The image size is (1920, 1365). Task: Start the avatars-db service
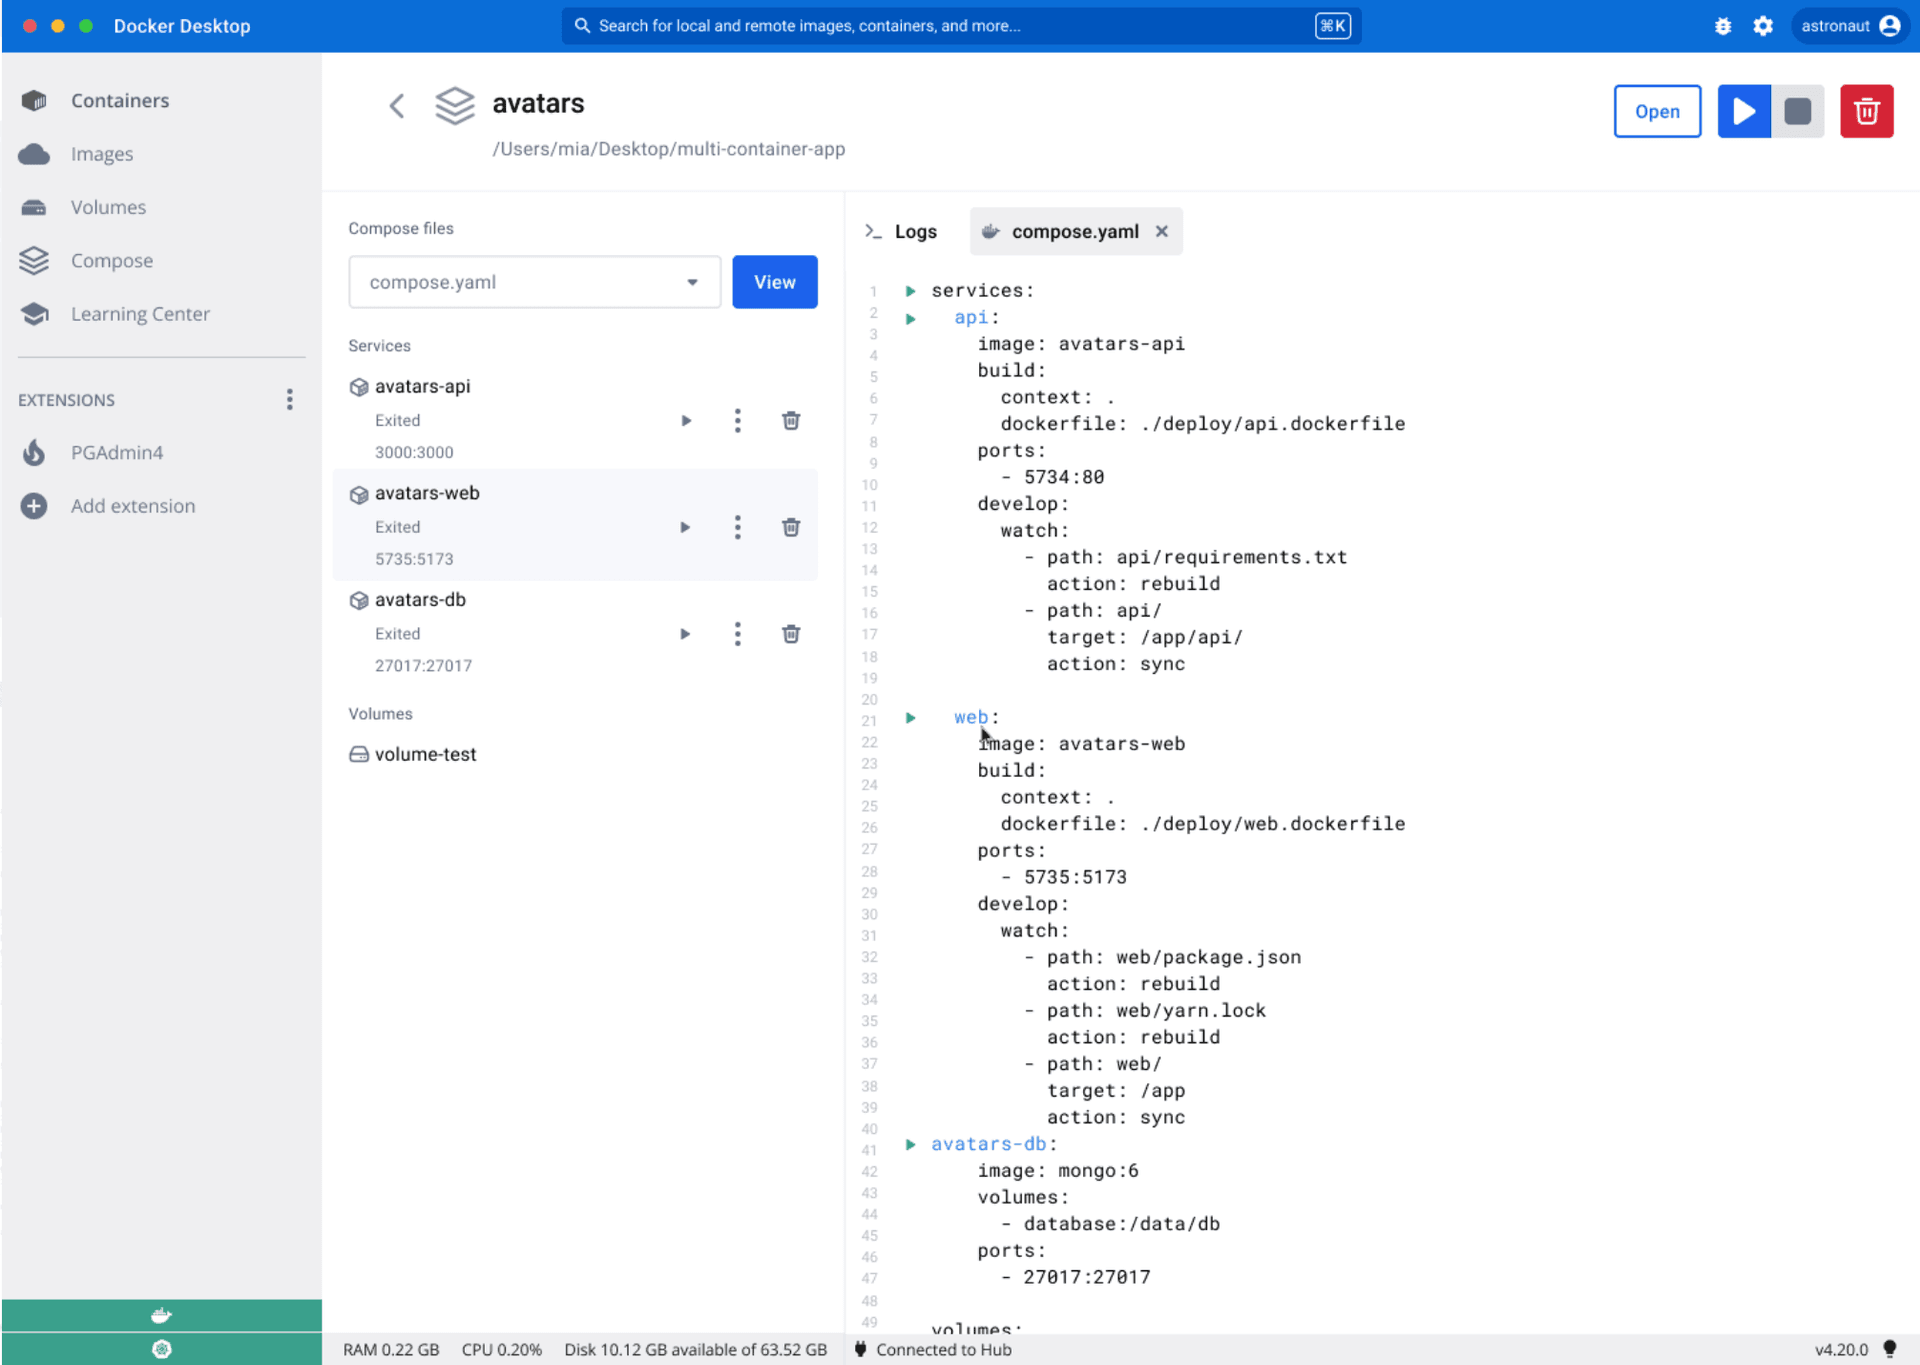[685, 634]
